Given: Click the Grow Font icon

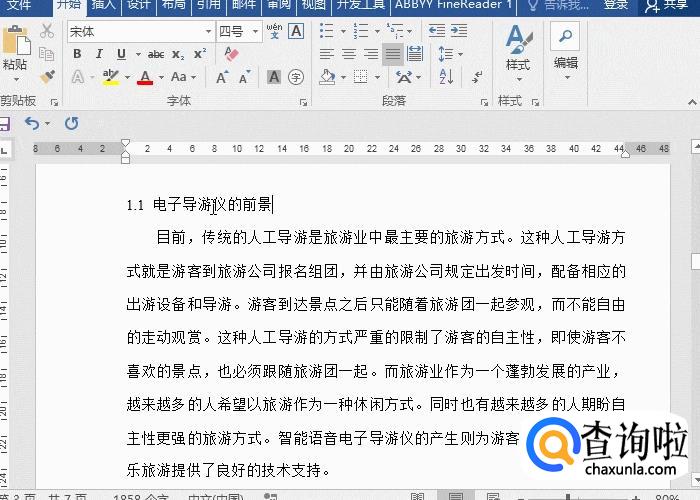Looking at the screenshot, I should pyautogui.click(x=222, y=77).
